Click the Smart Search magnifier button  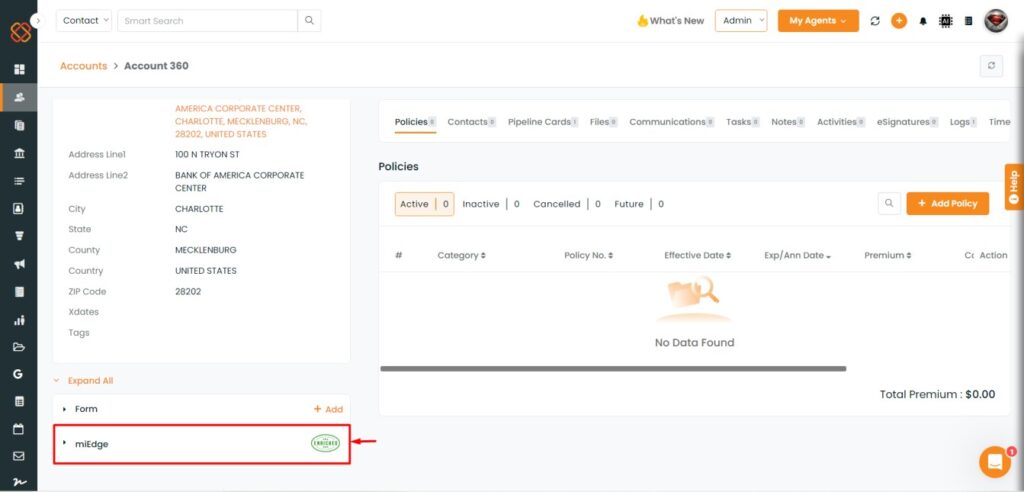309,20
